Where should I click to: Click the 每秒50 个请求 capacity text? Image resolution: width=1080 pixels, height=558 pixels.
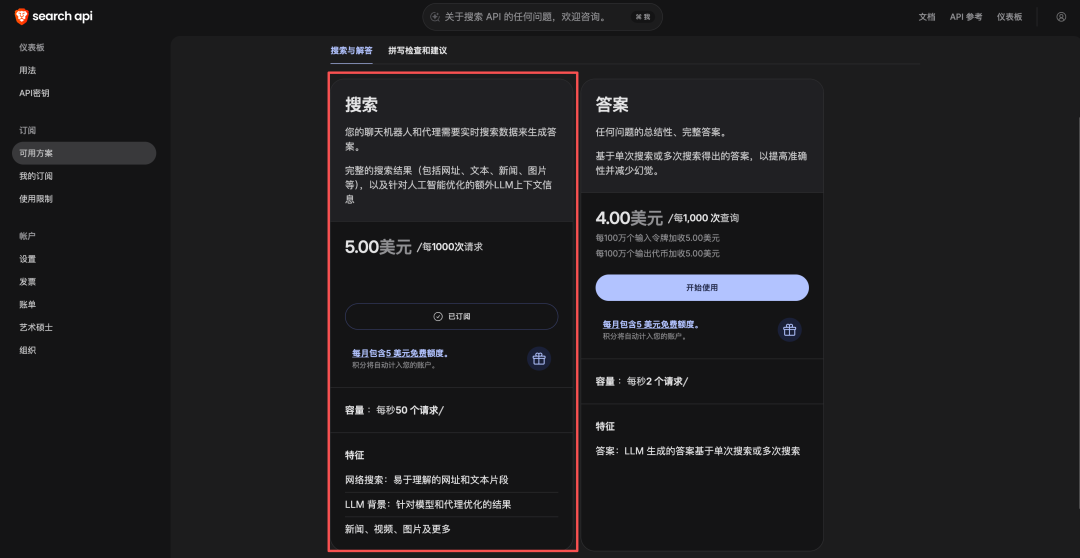coord(410,410)
